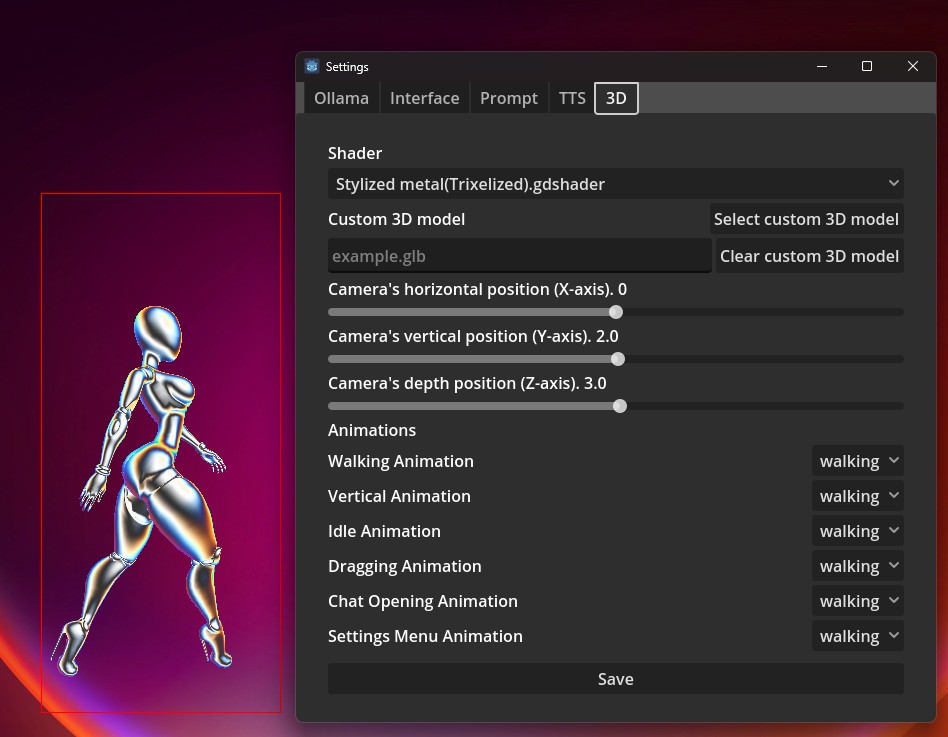Image resolution: width=948 pixels, height=737 pixels.
Task: Click the Chat Opening Animation label text
Action: (x=423, y=602)
